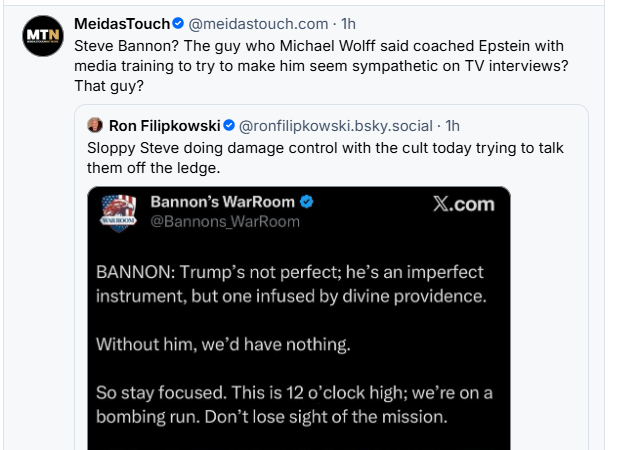Click the Bannon's WarRoom name in the image

coord(223,202)
